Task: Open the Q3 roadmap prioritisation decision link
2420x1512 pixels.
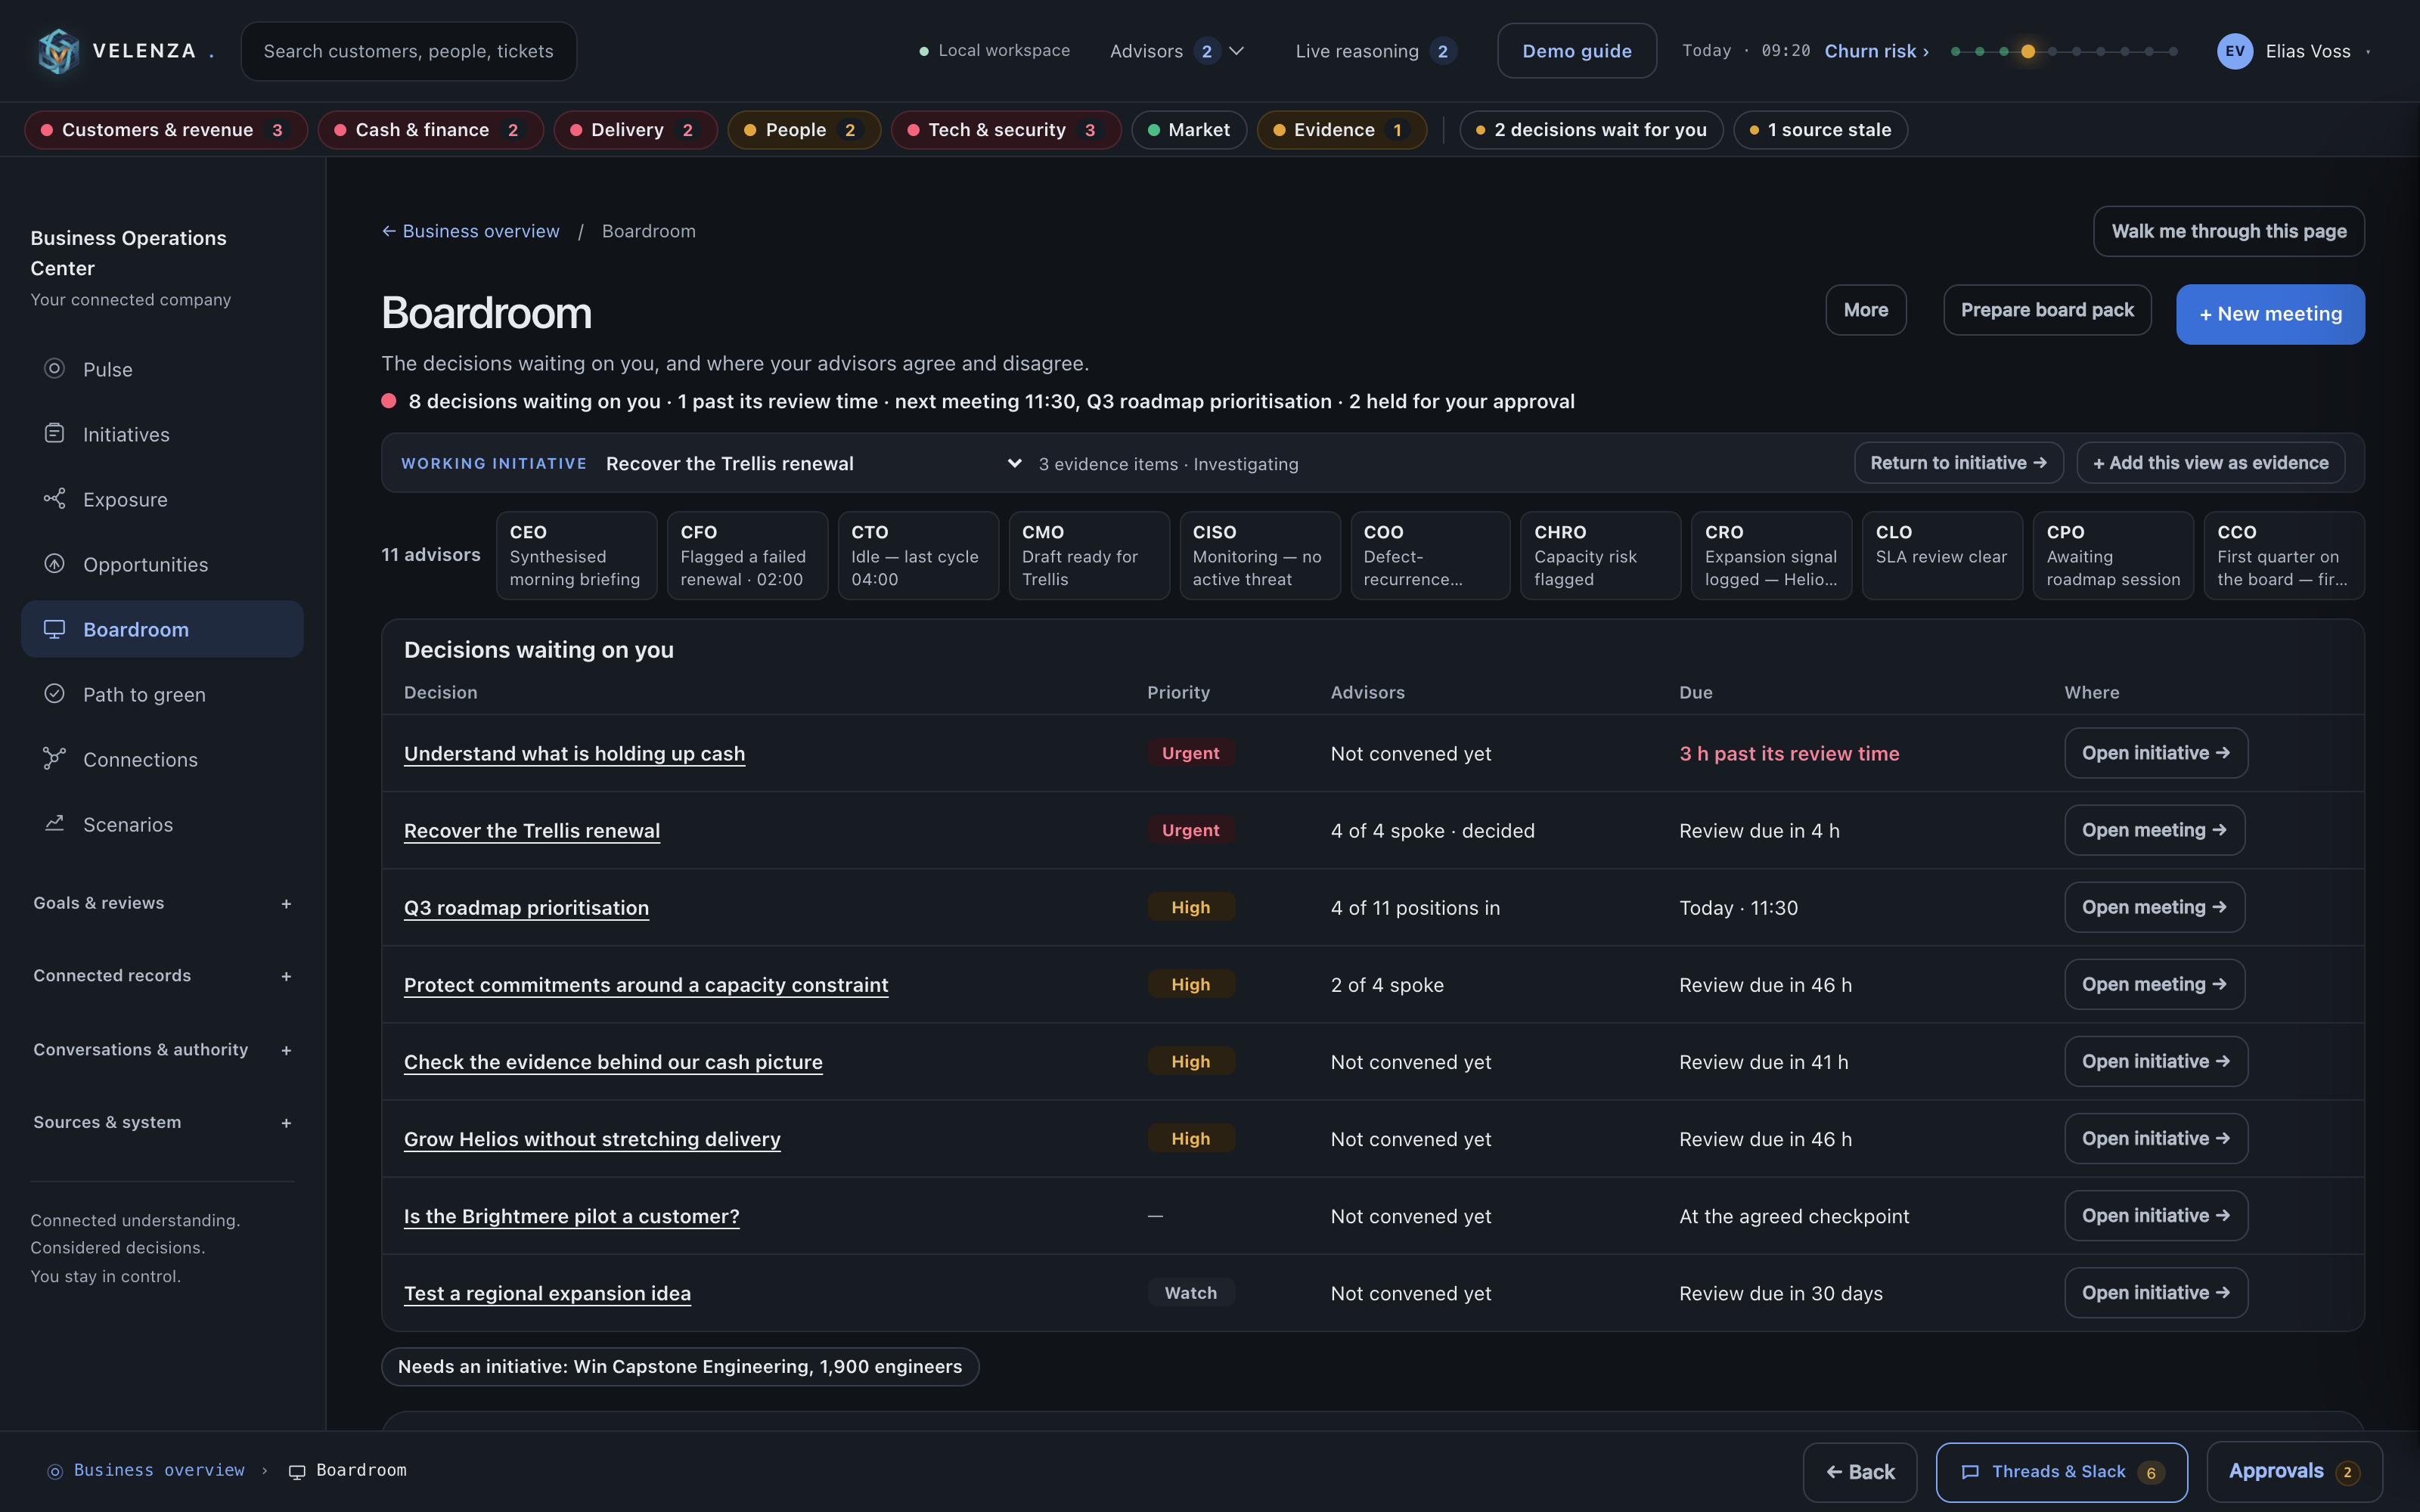Action: 526,908
